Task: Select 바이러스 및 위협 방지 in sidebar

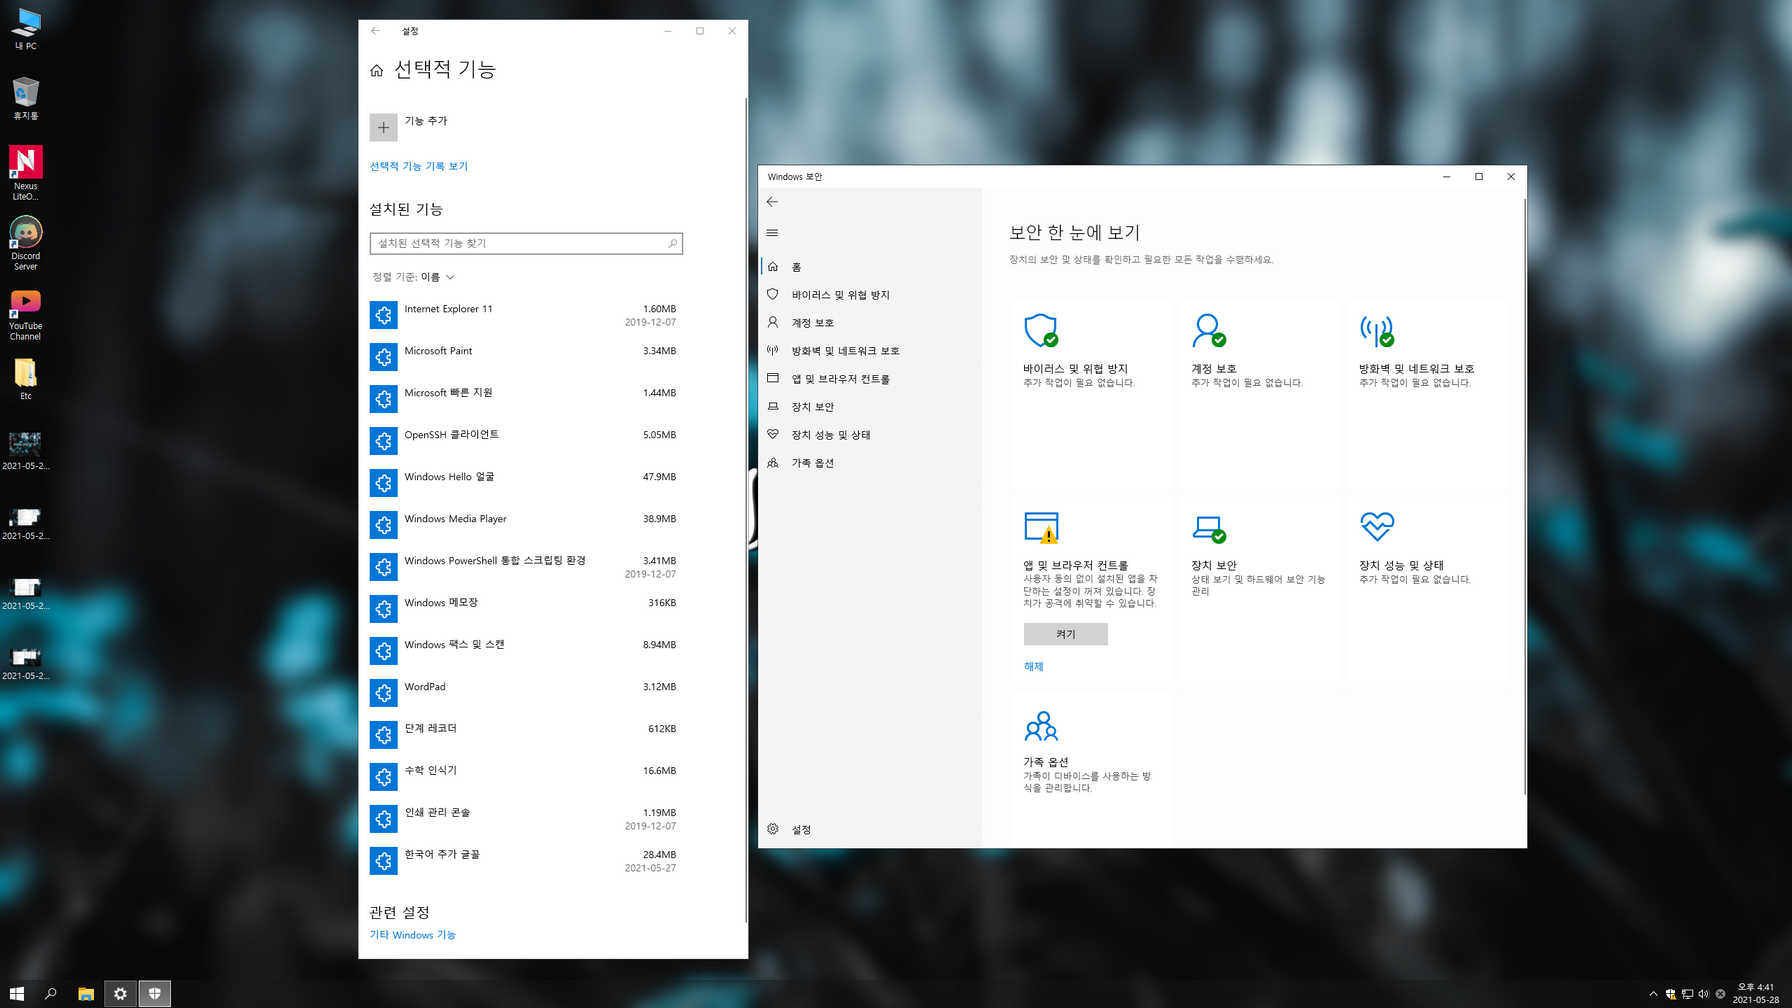Action: click(870, 295)
